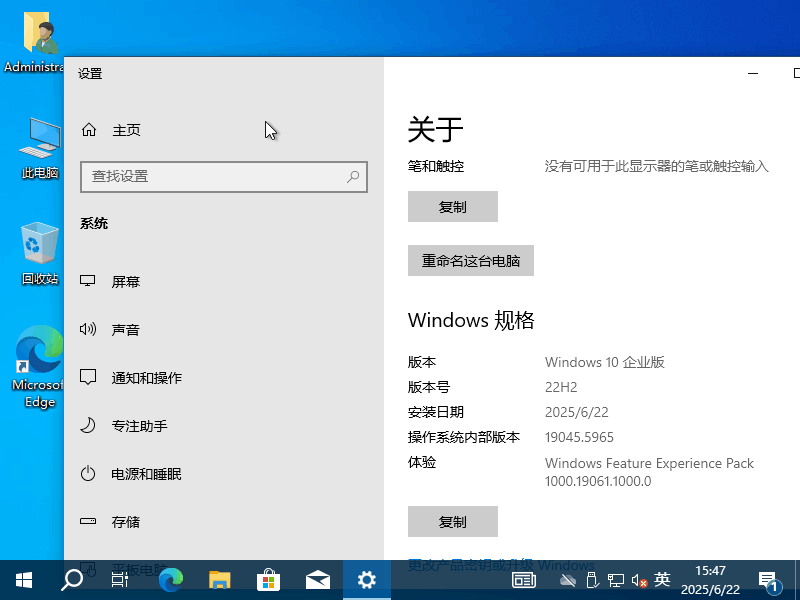This screenshot has width=800, height=600.
Task: Go to the 主页 home icon in Settings
Action: click(89, 130)
